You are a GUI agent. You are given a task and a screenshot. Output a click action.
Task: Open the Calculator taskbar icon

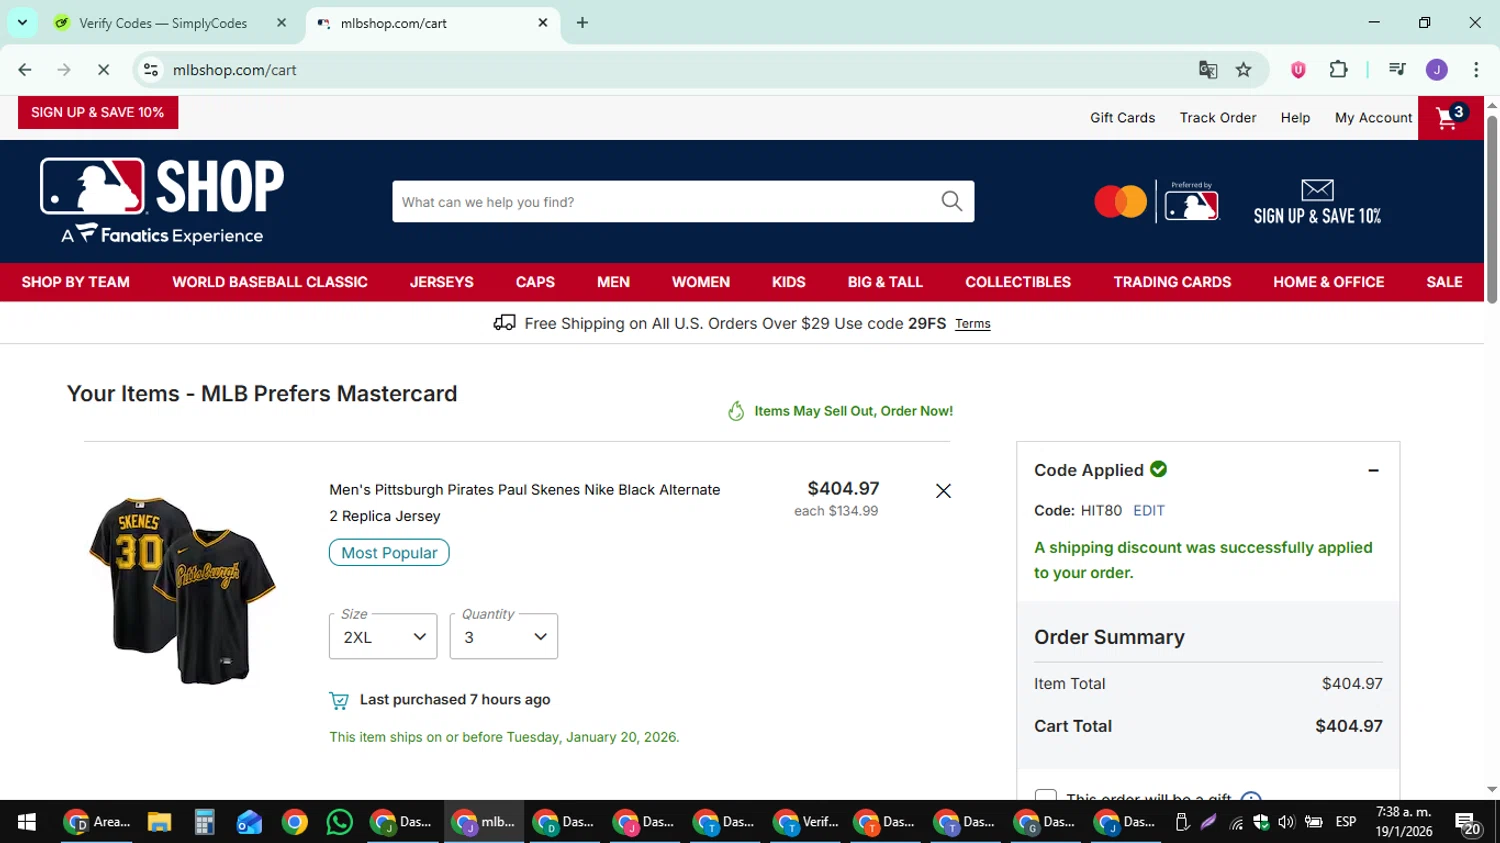(204, 822)
